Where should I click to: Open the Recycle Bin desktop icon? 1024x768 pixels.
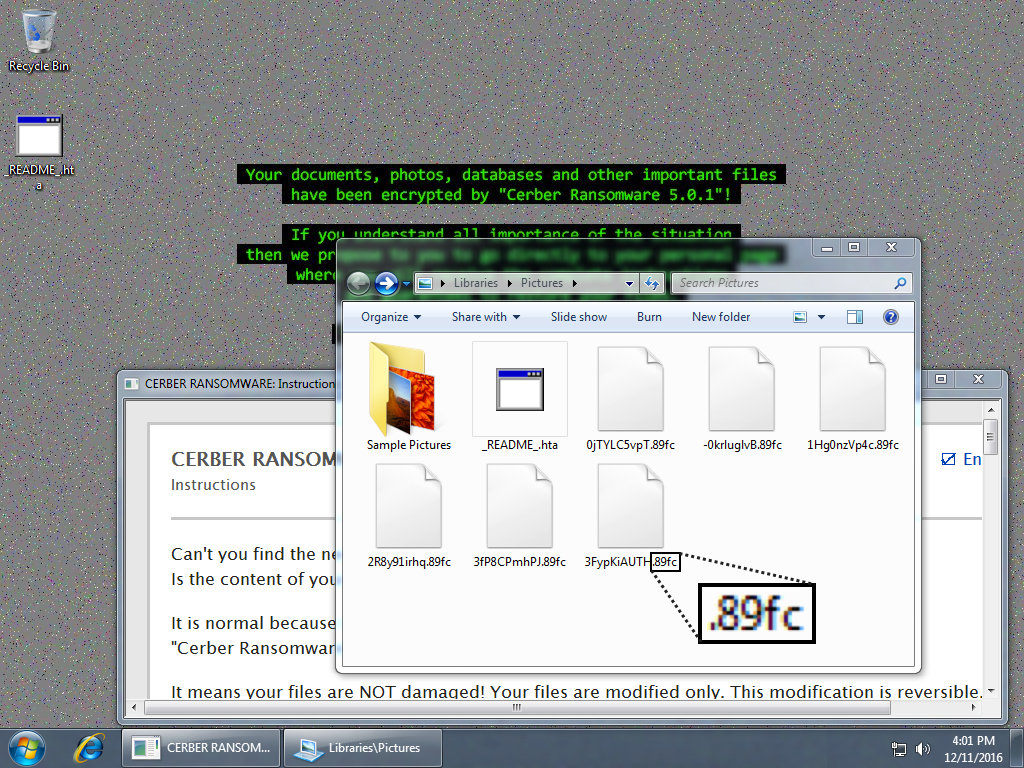click(x=39, y=40)
